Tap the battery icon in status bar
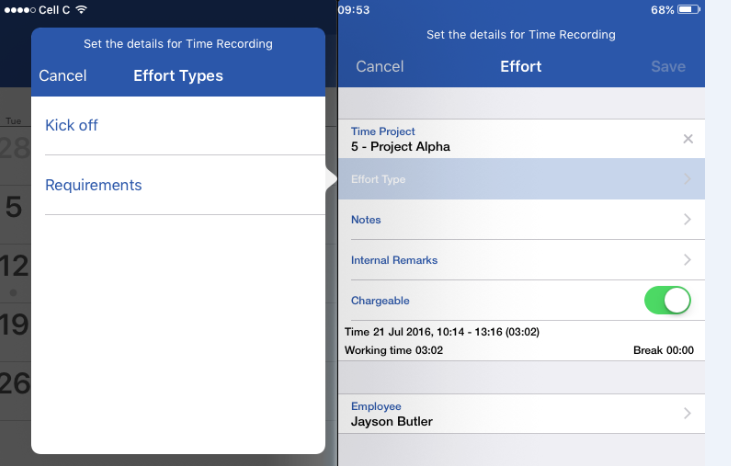The height and width of the screenshot is (466, 731). [x=689, y=9]
